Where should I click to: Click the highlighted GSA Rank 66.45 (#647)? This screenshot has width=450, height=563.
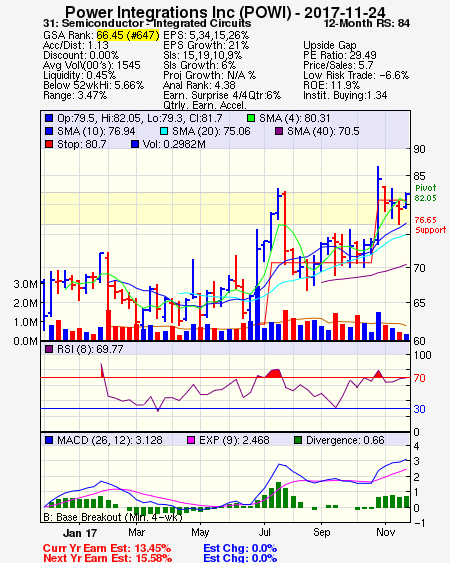coord(128,35)
